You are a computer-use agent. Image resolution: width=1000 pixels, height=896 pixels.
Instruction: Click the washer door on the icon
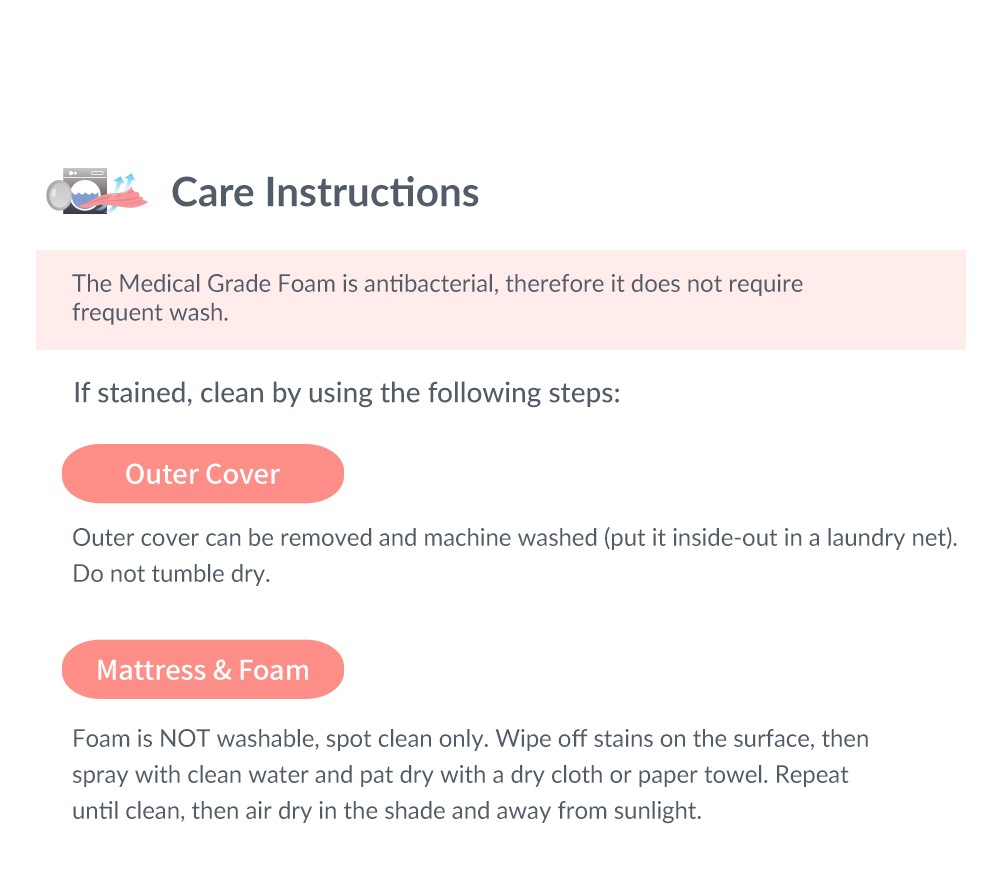59,196
